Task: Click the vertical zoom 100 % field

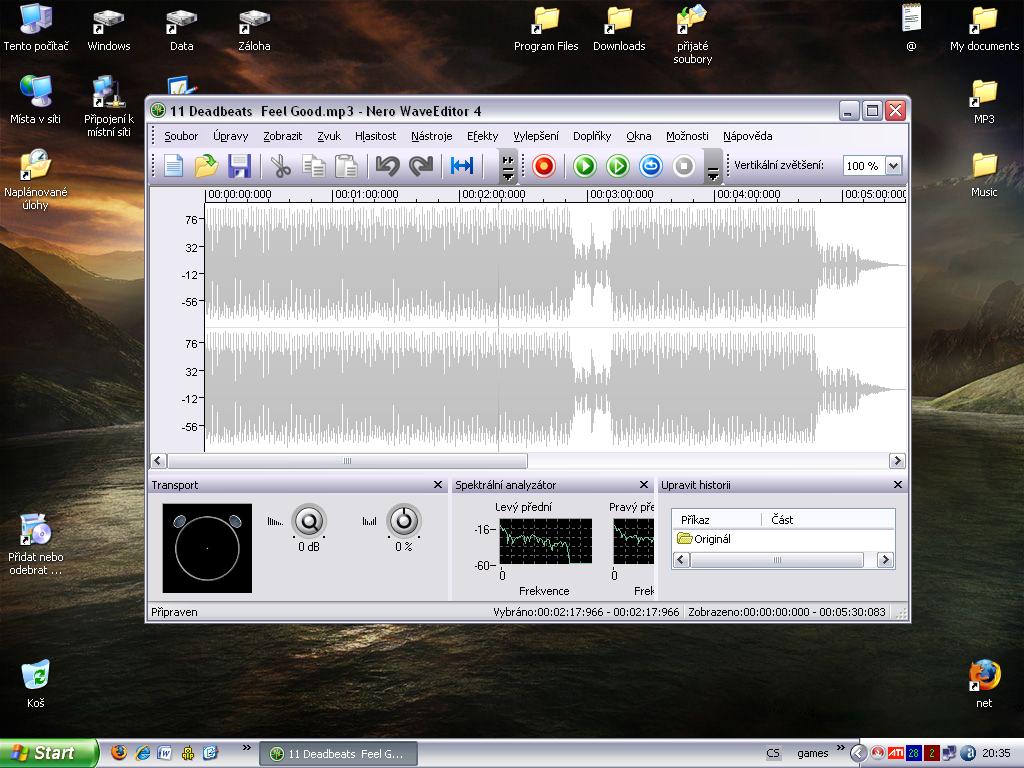Action: point(863,166)
